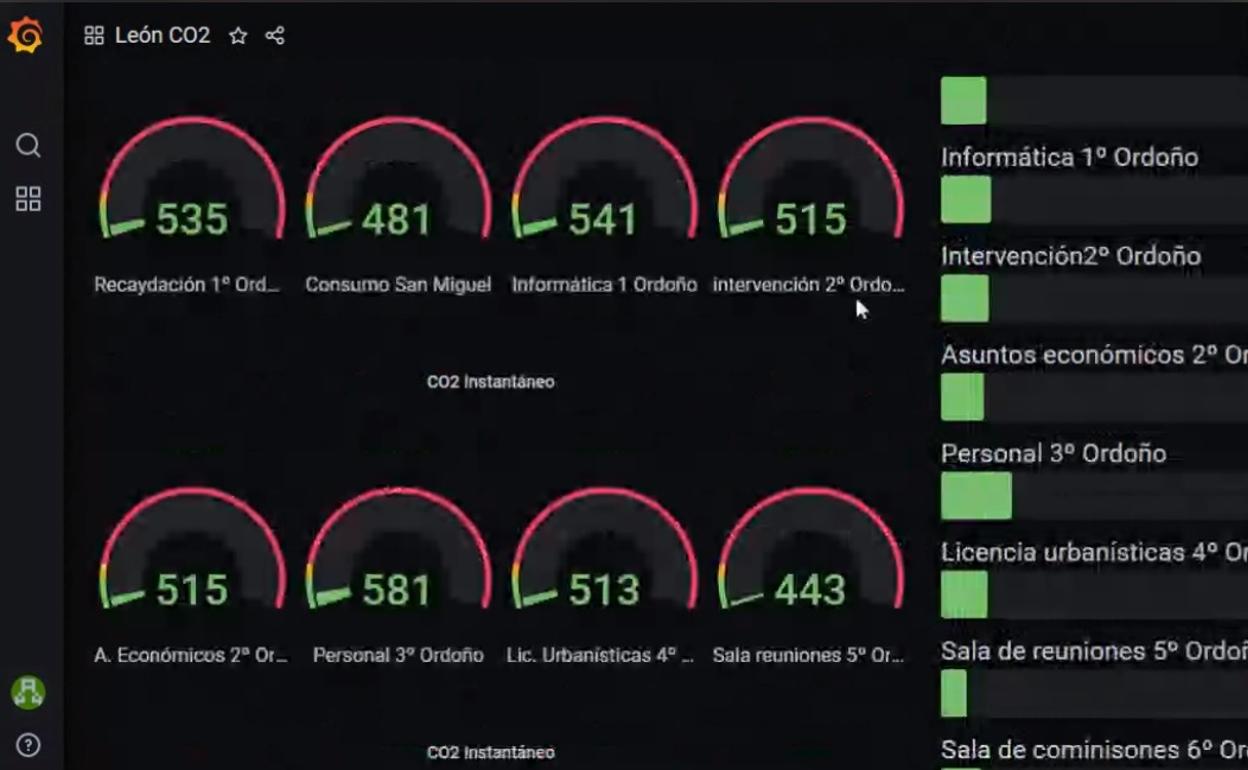The width and height of the screenshot is (1248, 770).
Task: Click the A. Económicos 2º gauge label
Action: click(x=190, y=656)
